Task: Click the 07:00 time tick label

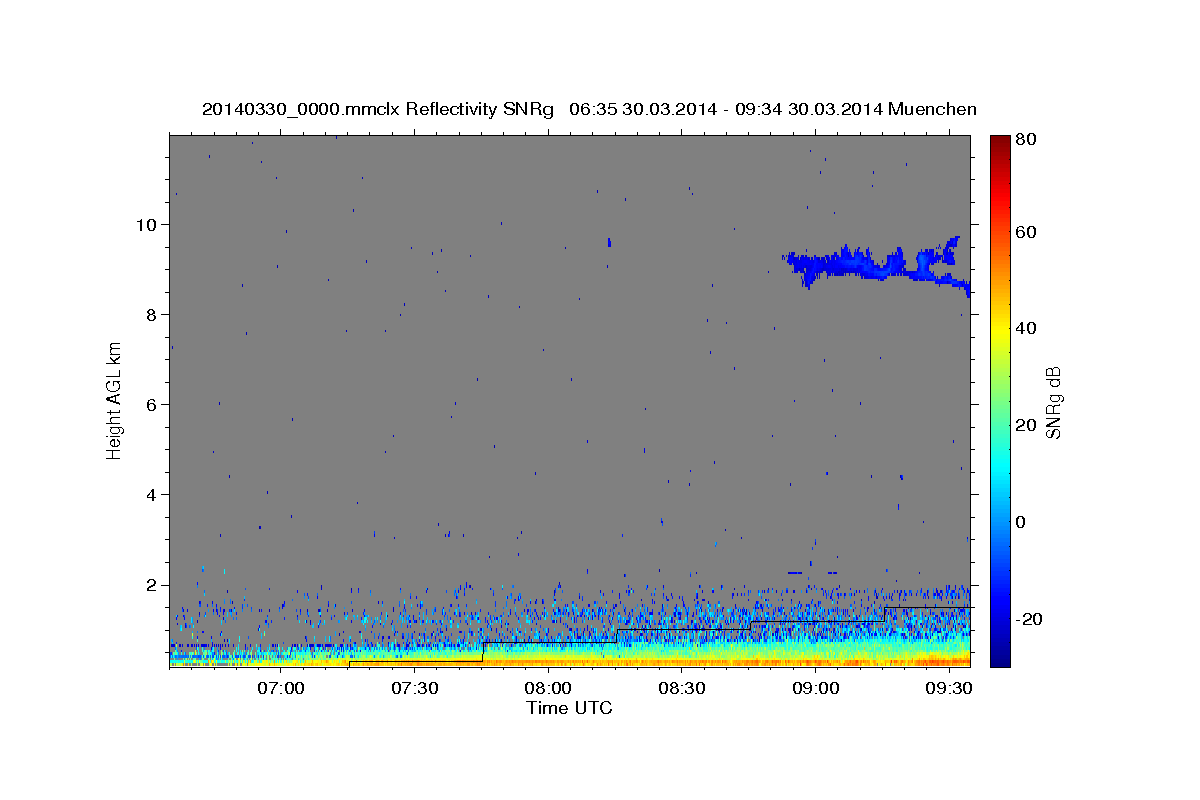Action: [x=281, y=689]
